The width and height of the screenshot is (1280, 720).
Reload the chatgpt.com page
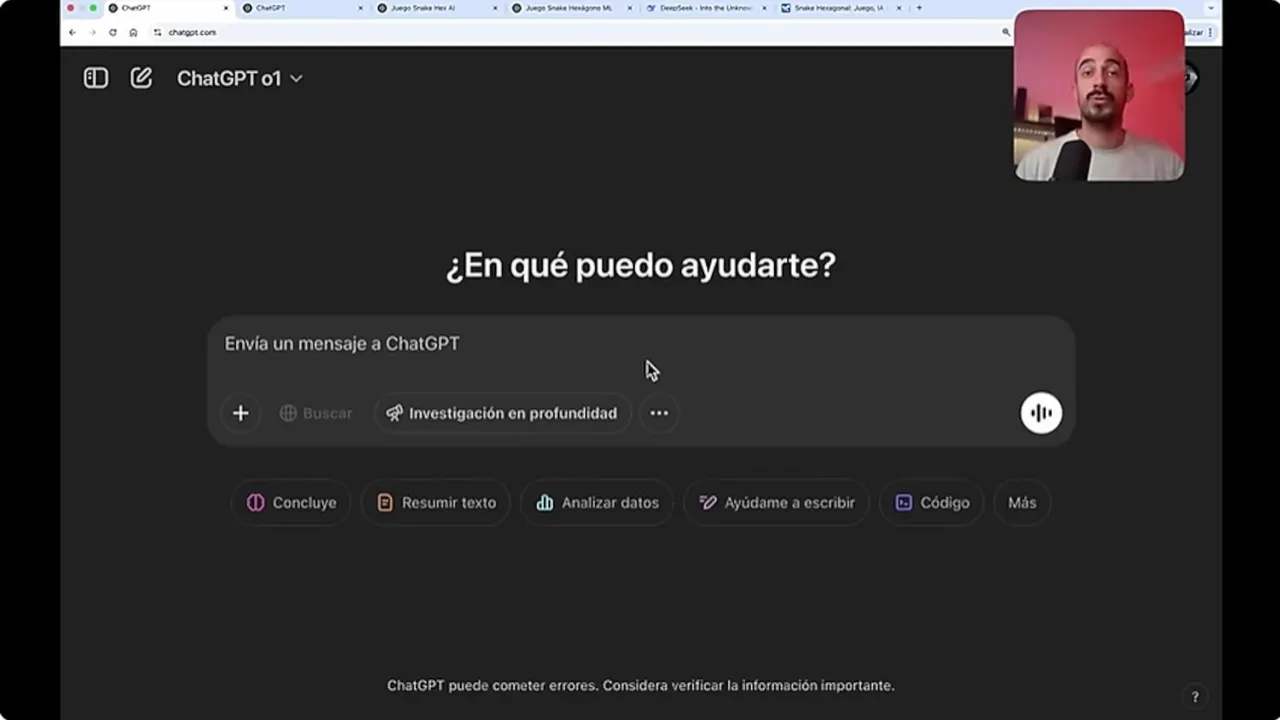[x=112, y=32]
